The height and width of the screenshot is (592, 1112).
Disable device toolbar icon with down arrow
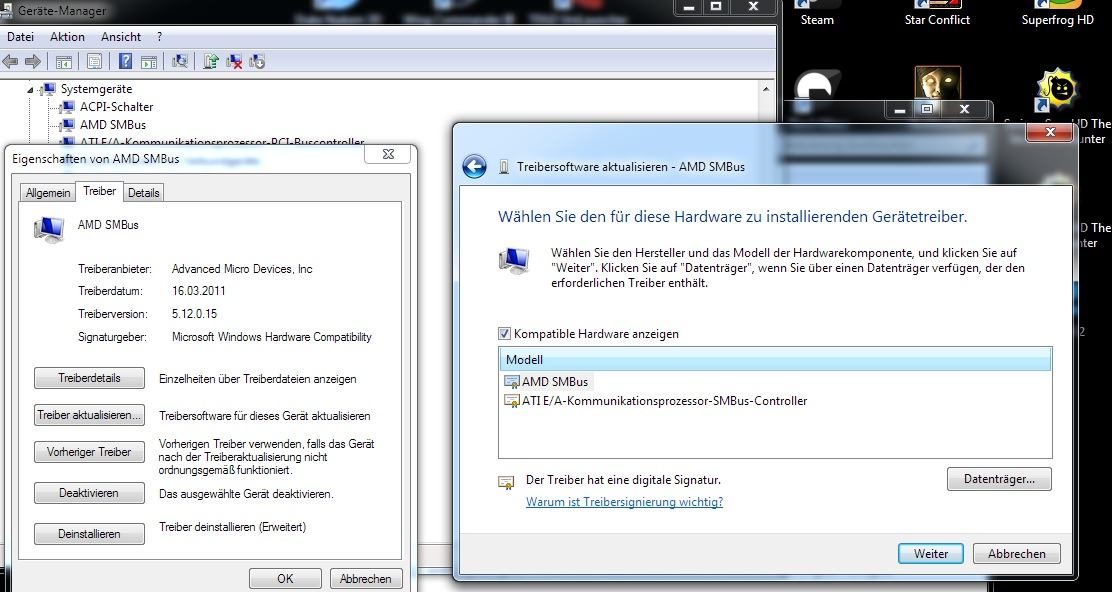(257, 62)
